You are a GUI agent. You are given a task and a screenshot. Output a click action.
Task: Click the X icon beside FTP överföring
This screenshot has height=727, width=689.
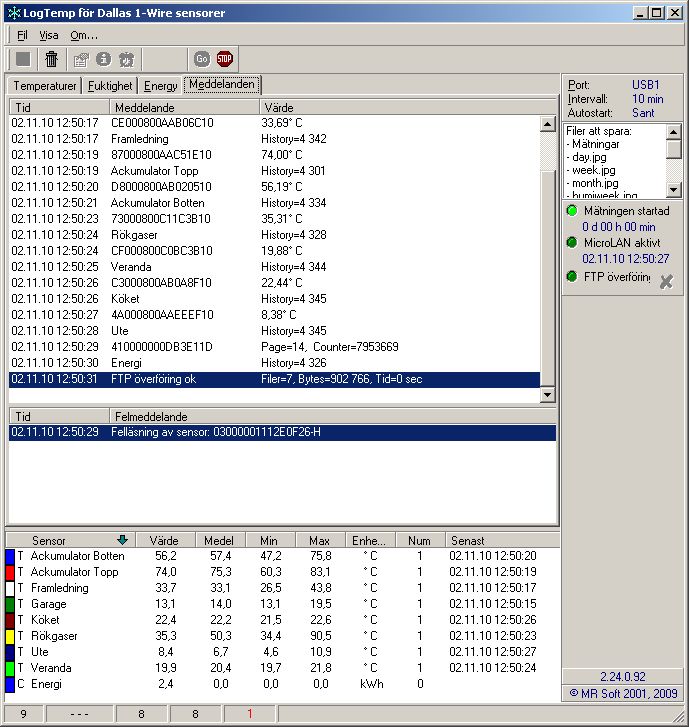[x=666, y=282]
